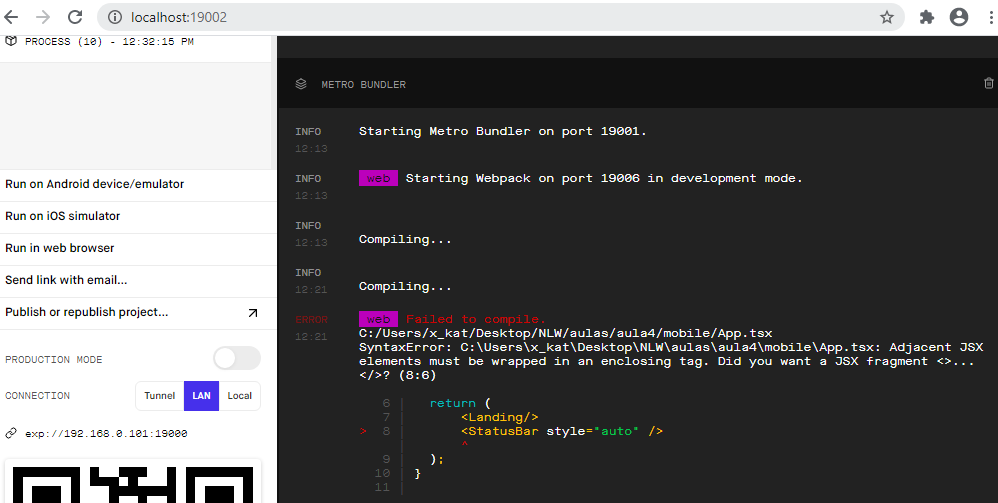Click the red ERROR label at 12:21
Screen dimensions: 998x503
[x=311, y=320]
